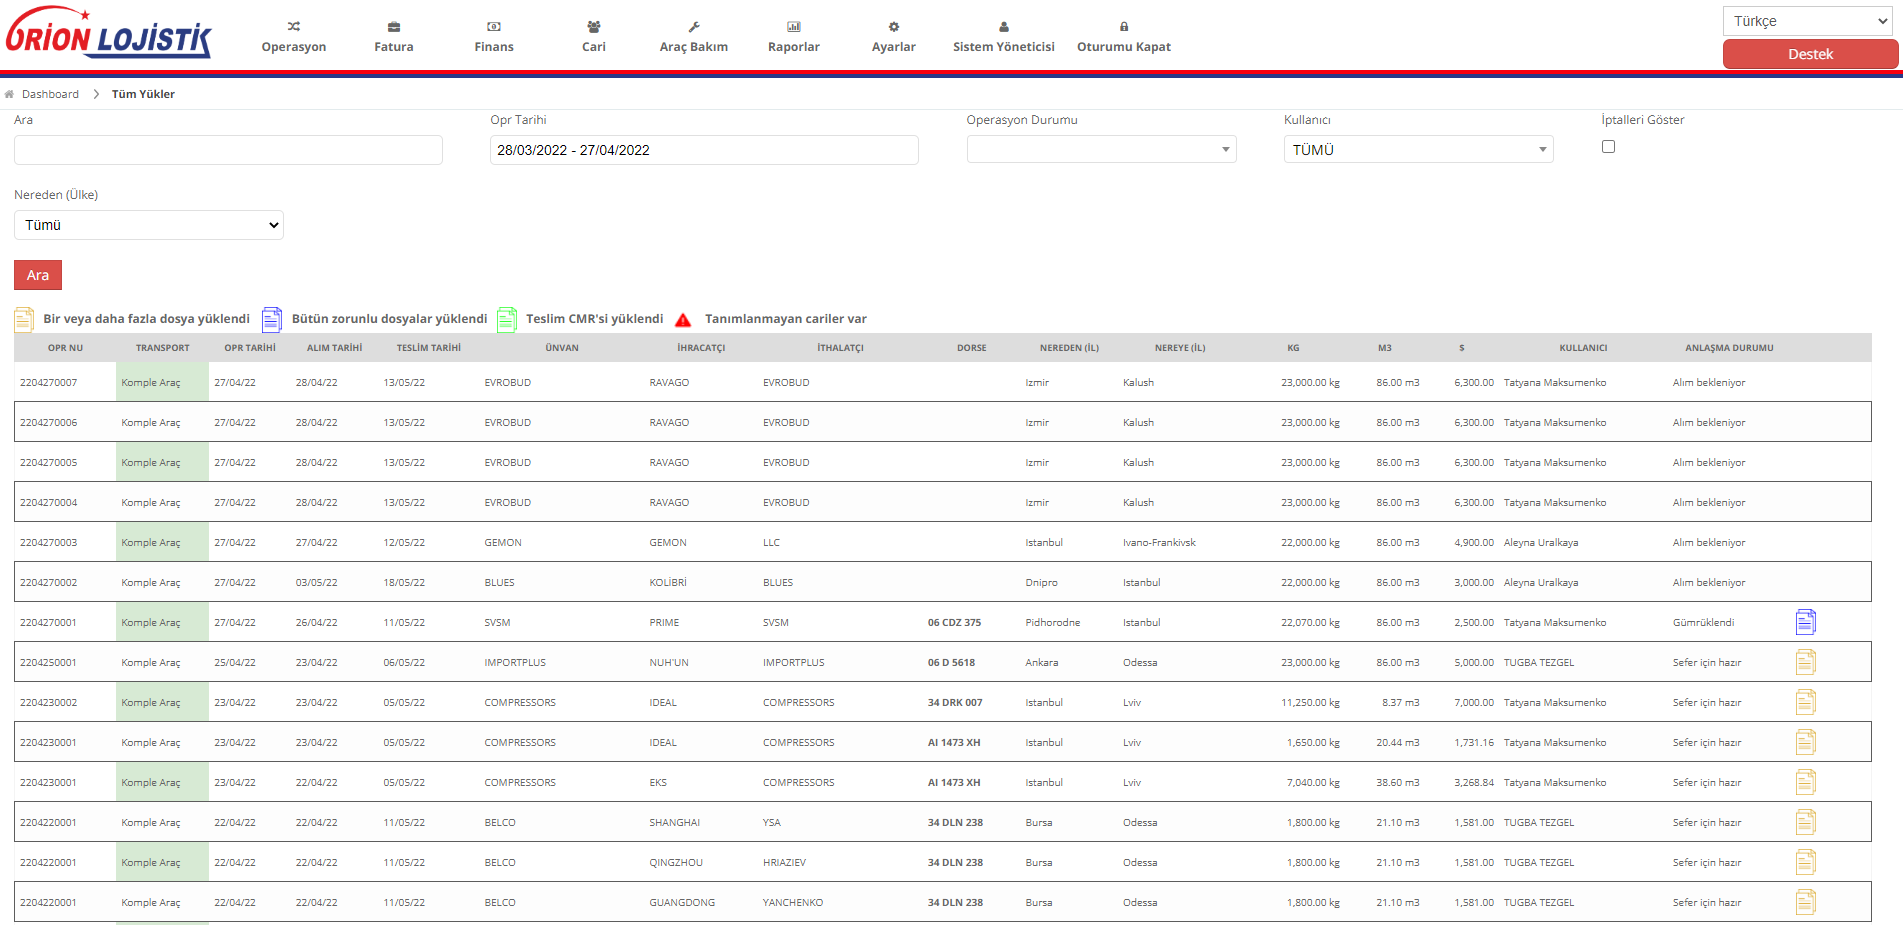This screenshot has height=925, width=1903.
Task: Click the Fatura briefcase icon
Action: coord(394,27)
